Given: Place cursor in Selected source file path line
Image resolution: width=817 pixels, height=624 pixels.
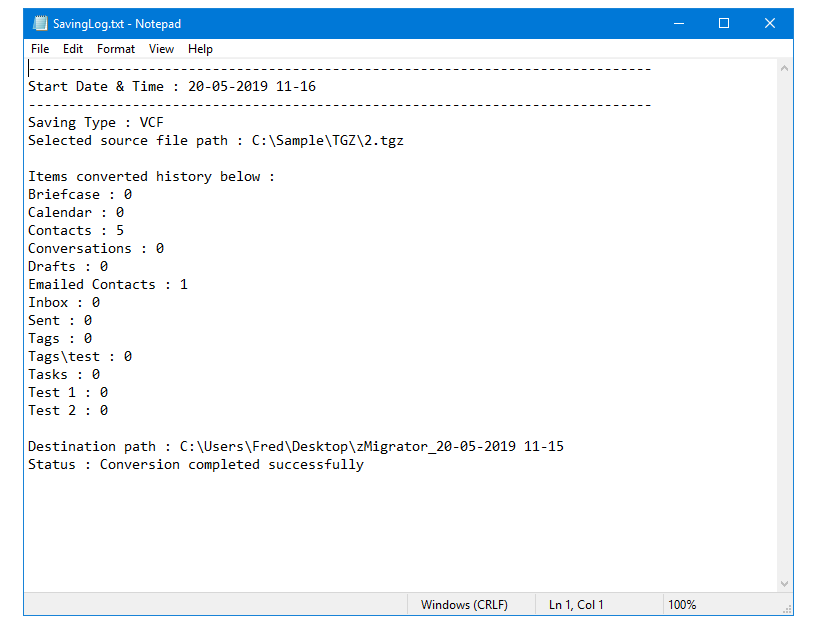Looking at the screenshot, I should (x=215, y=141).
